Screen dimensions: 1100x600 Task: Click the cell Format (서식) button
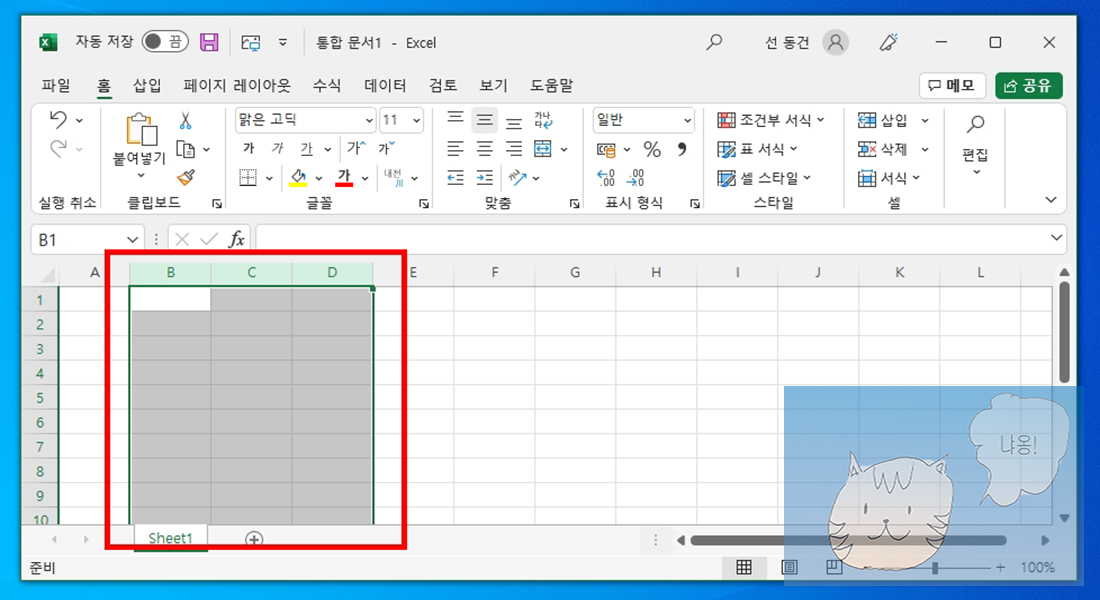tap(888, 178)
